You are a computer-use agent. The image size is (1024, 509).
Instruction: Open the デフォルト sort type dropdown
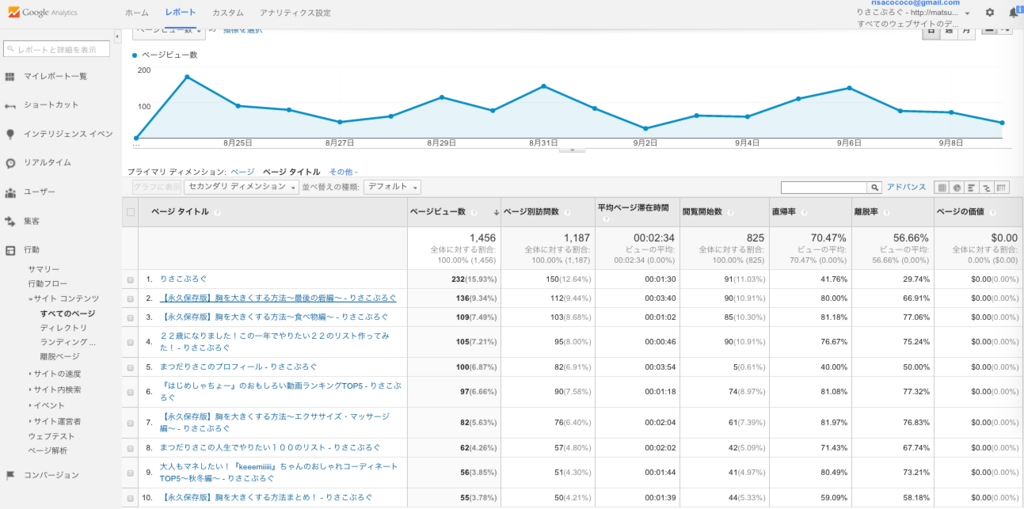(392, 187)
